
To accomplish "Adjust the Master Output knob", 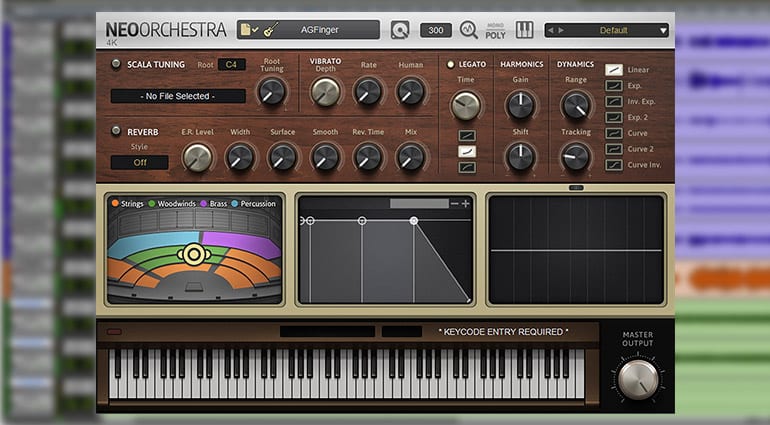I will pyautogui.click(x=638, y=380).
